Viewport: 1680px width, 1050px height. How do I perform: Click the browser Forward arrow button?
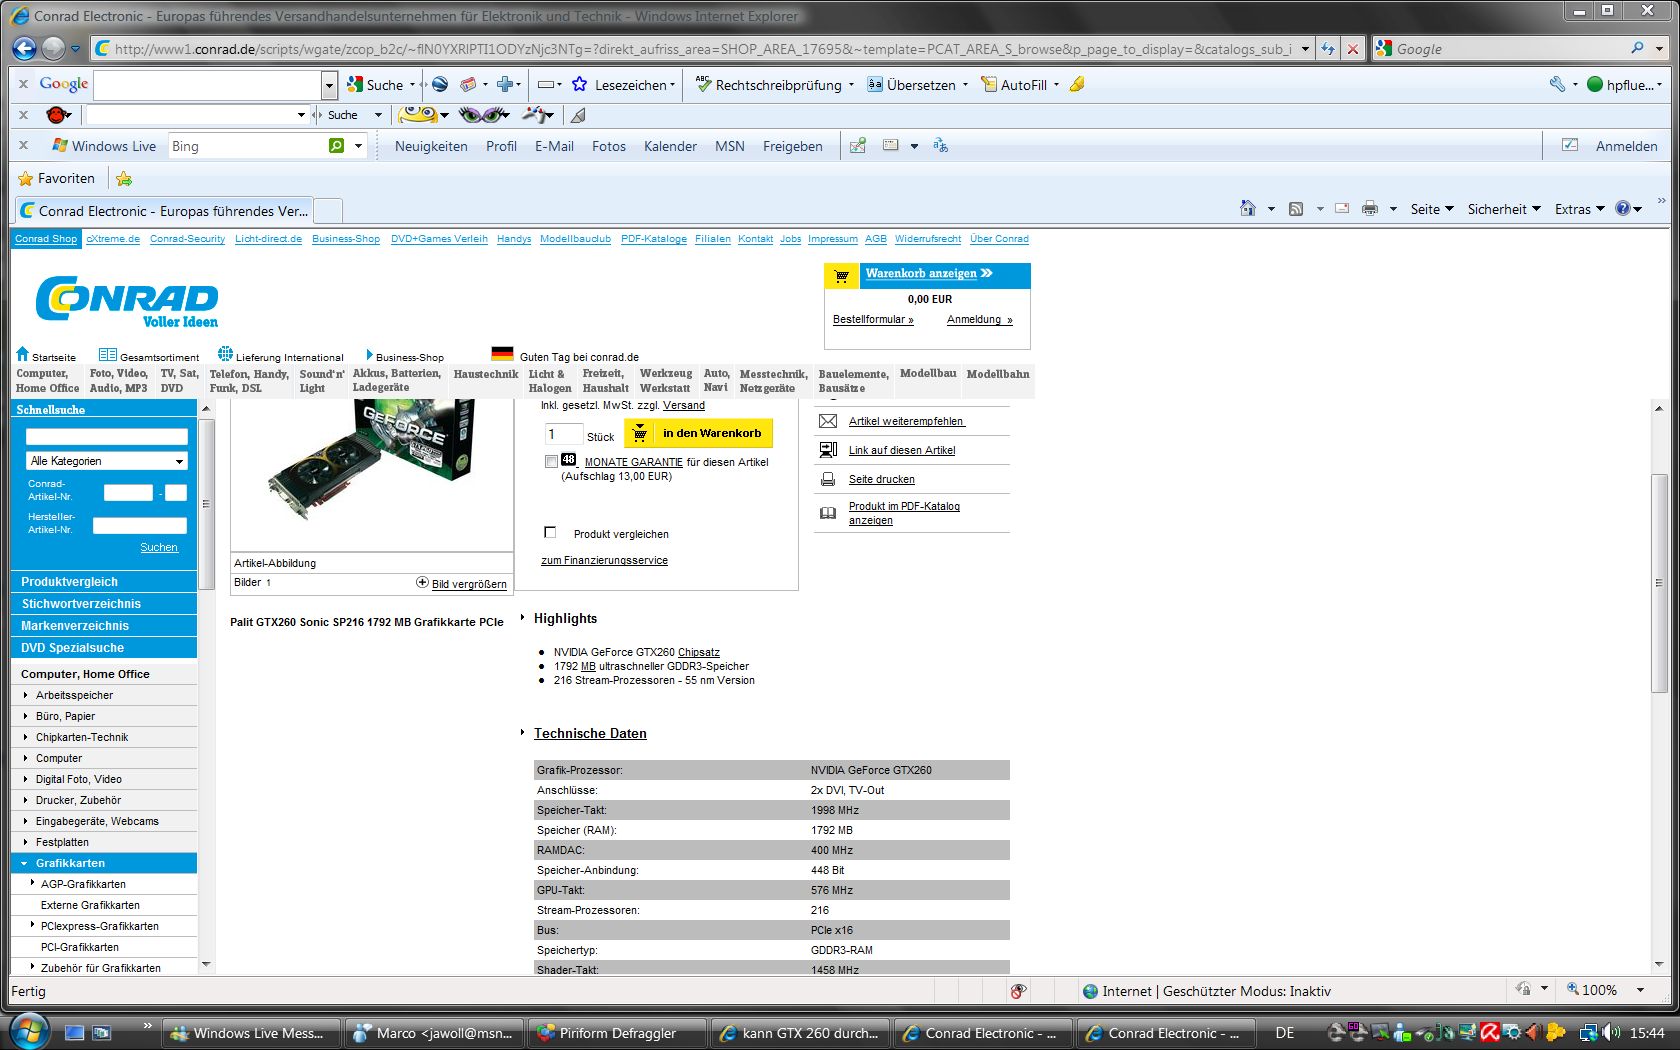[53, 48]
